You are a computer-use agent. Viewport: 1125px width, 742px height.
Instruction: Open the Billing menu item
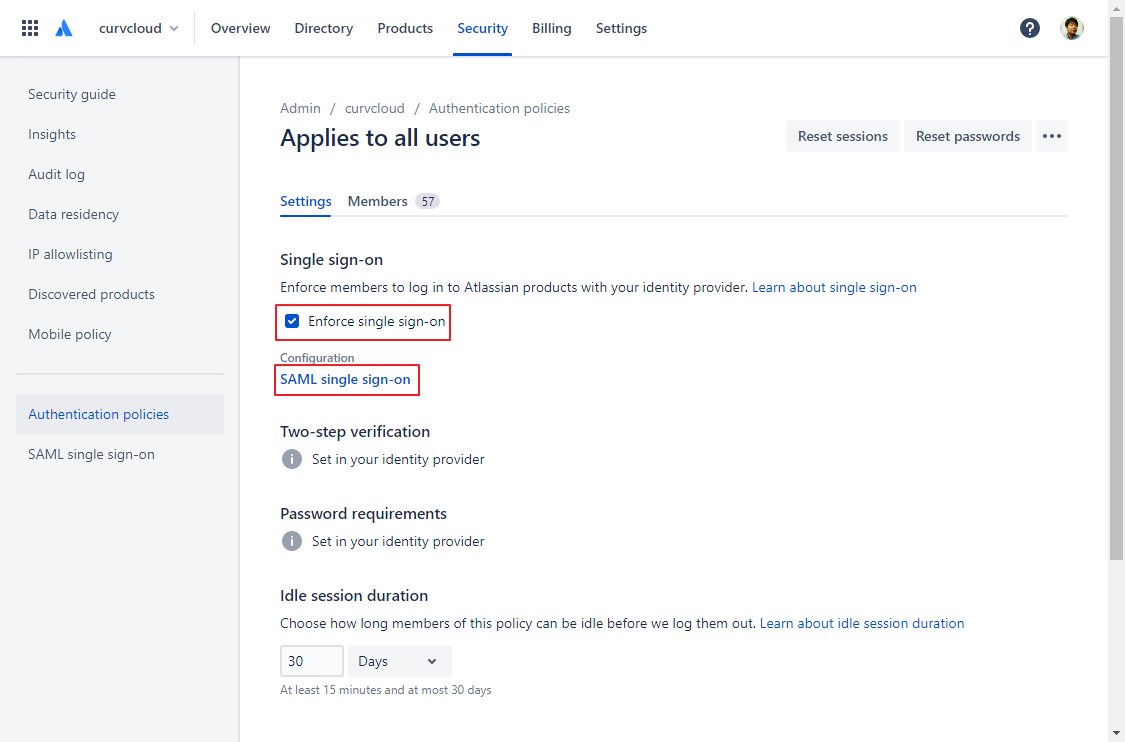click(x=552, y=28)
